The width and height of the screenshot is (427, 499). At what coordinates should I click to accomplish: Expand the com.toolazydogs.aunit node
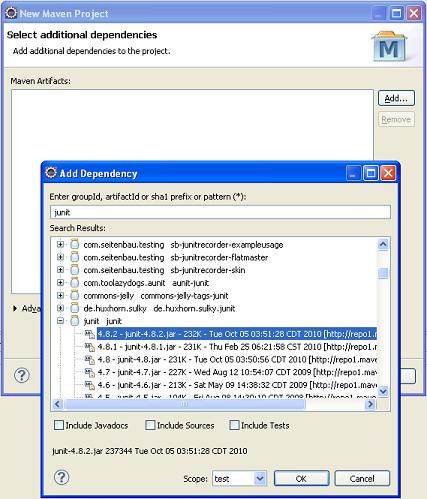pyautogui.click(x=60, y=283)
